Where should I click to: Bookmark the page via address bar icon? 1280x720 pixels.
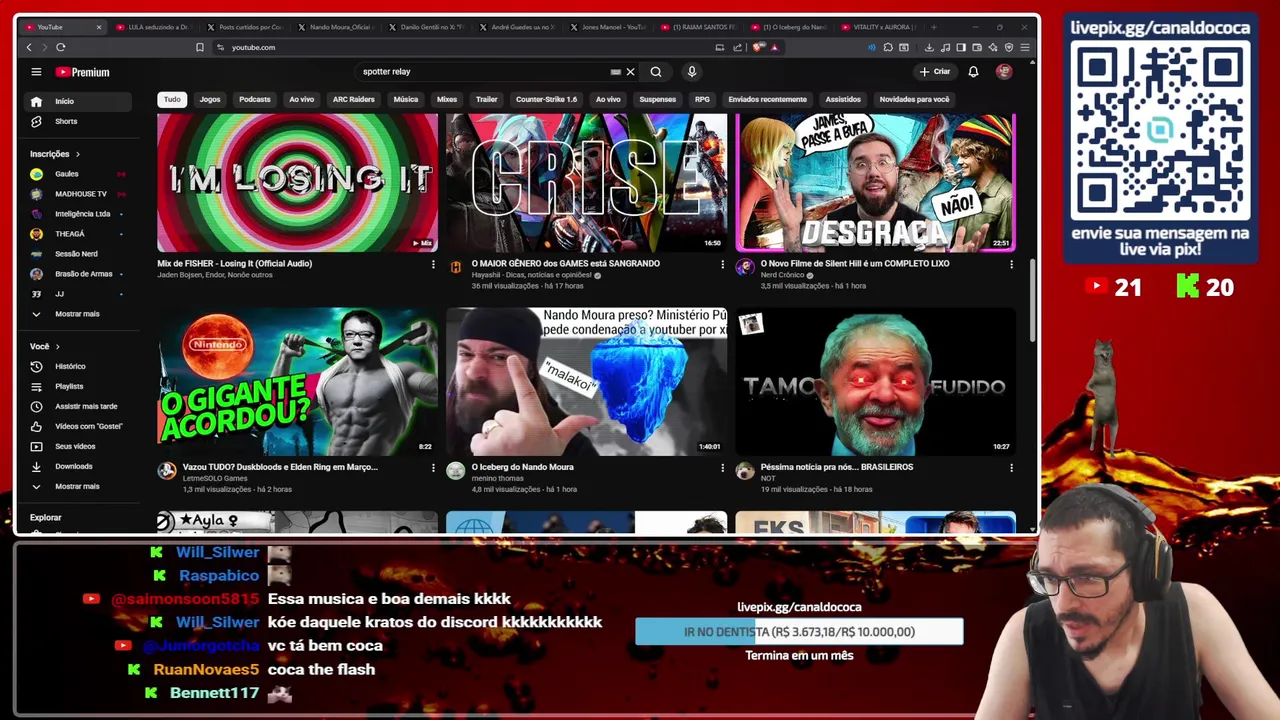tap(200, 47)
